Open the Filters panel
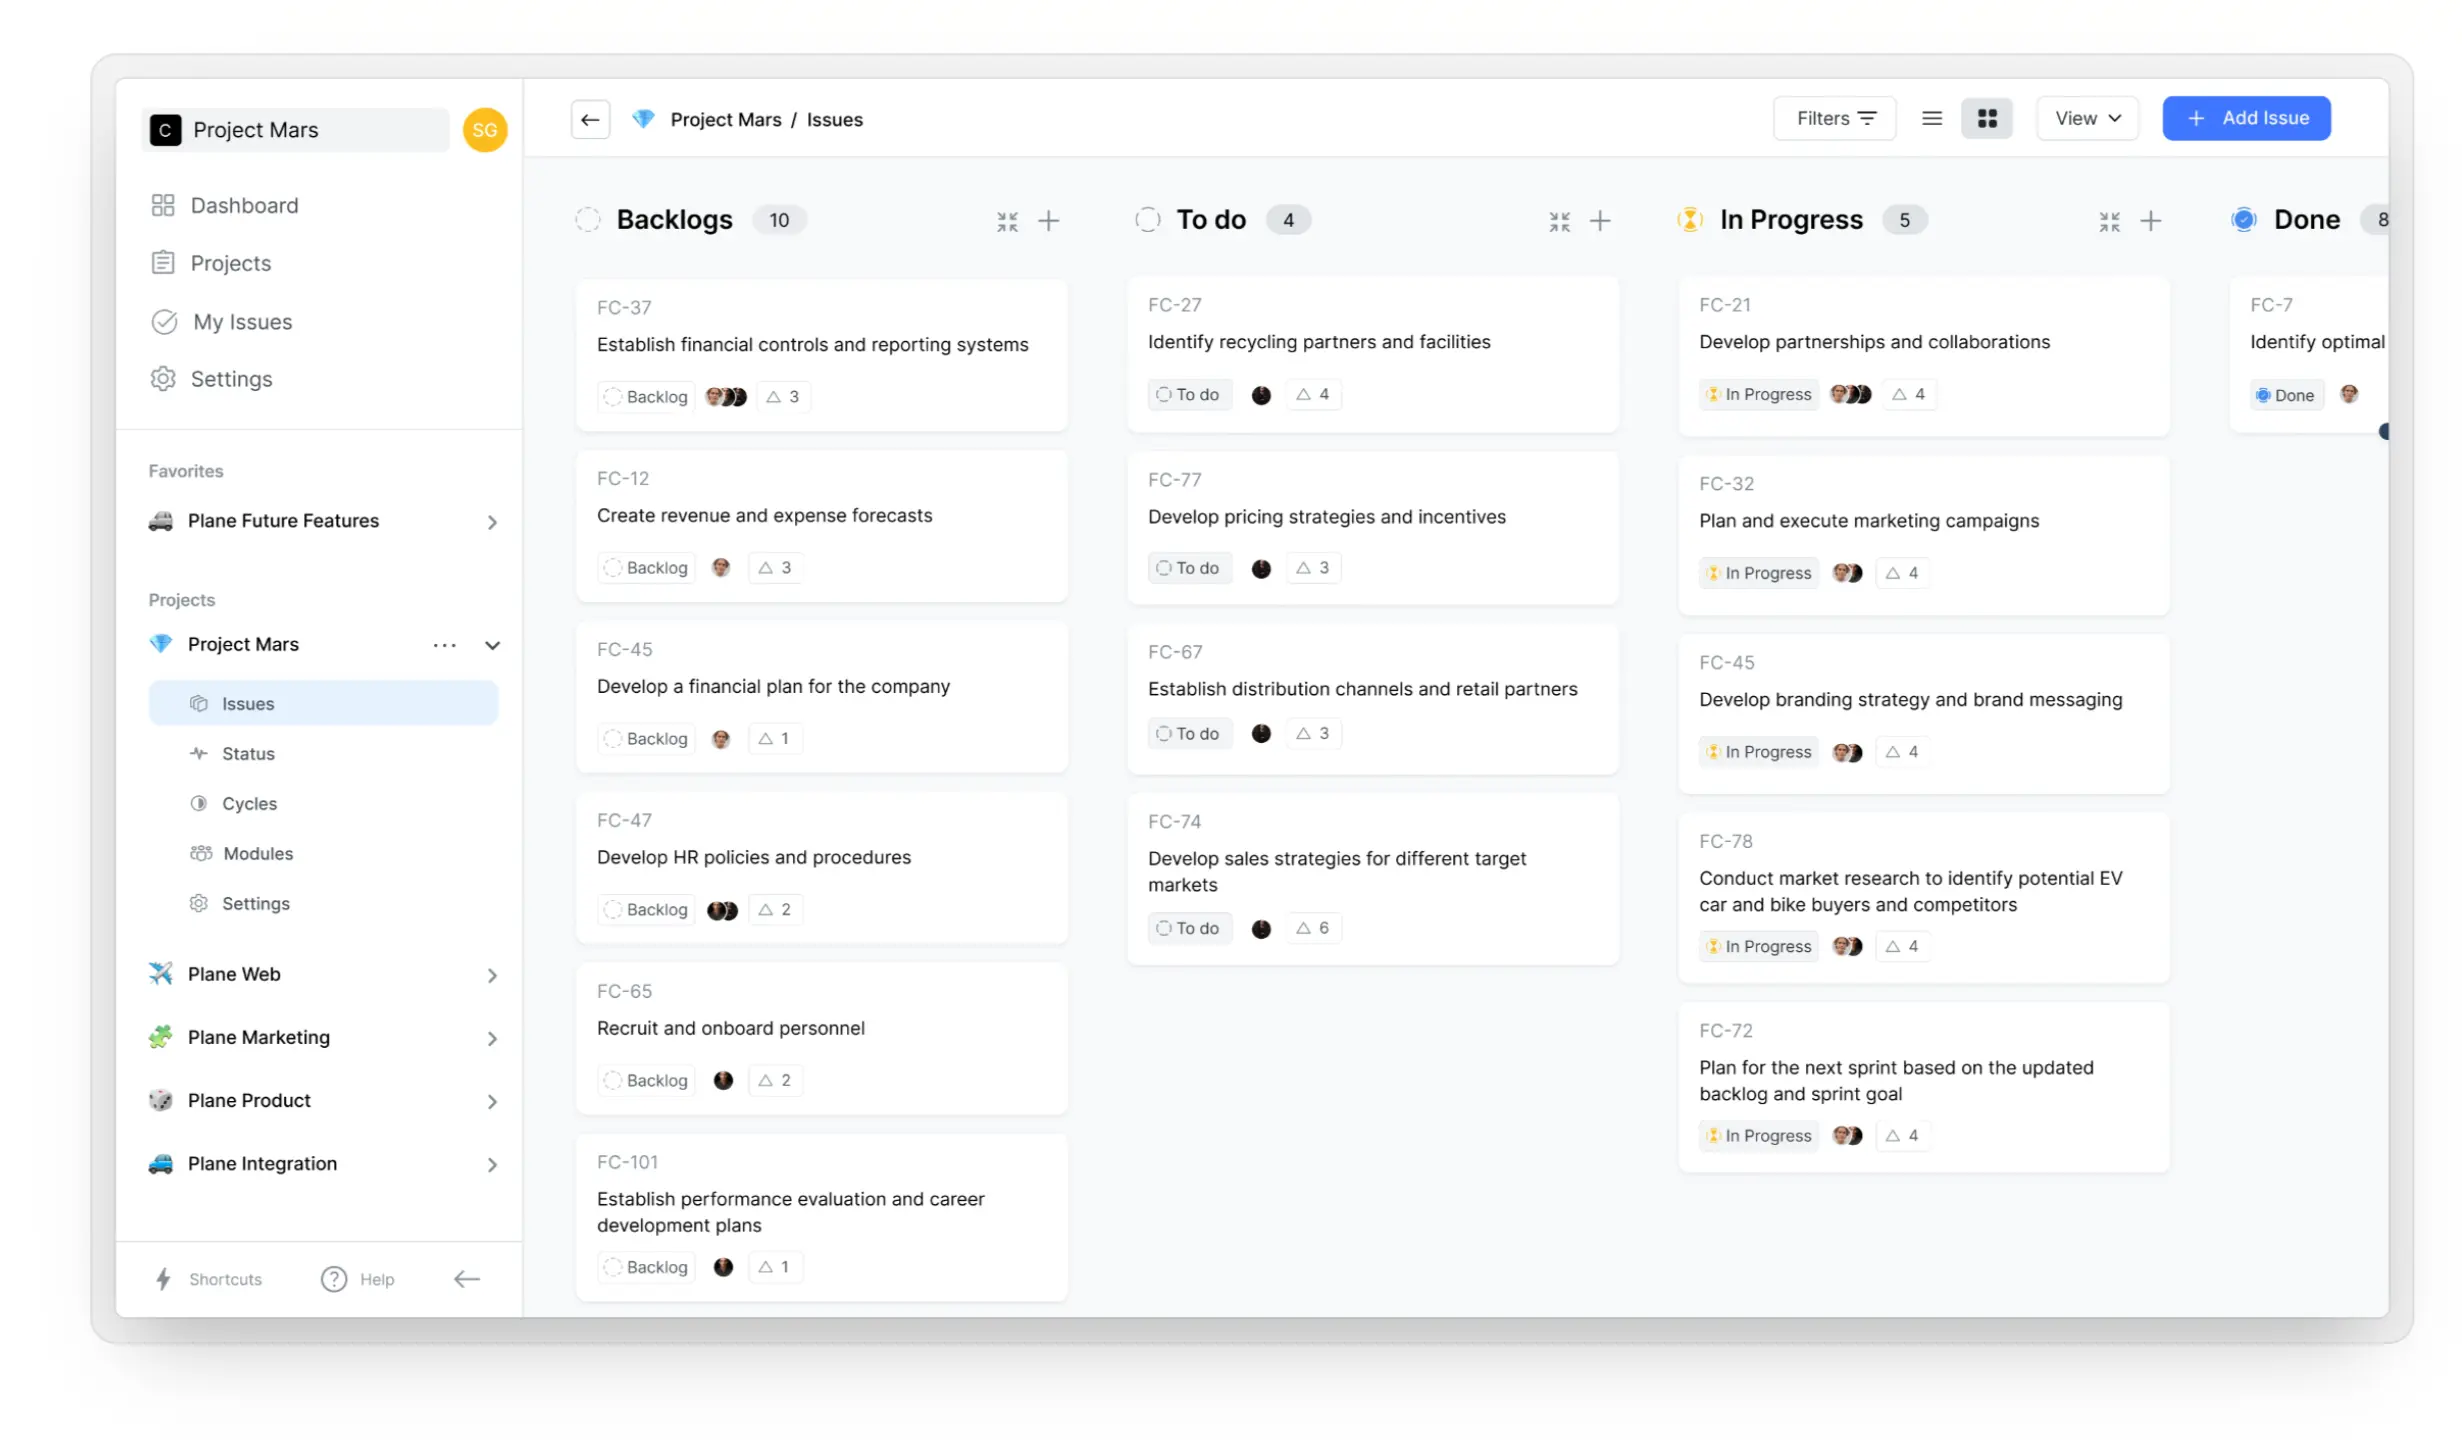 pos(1833,118)
